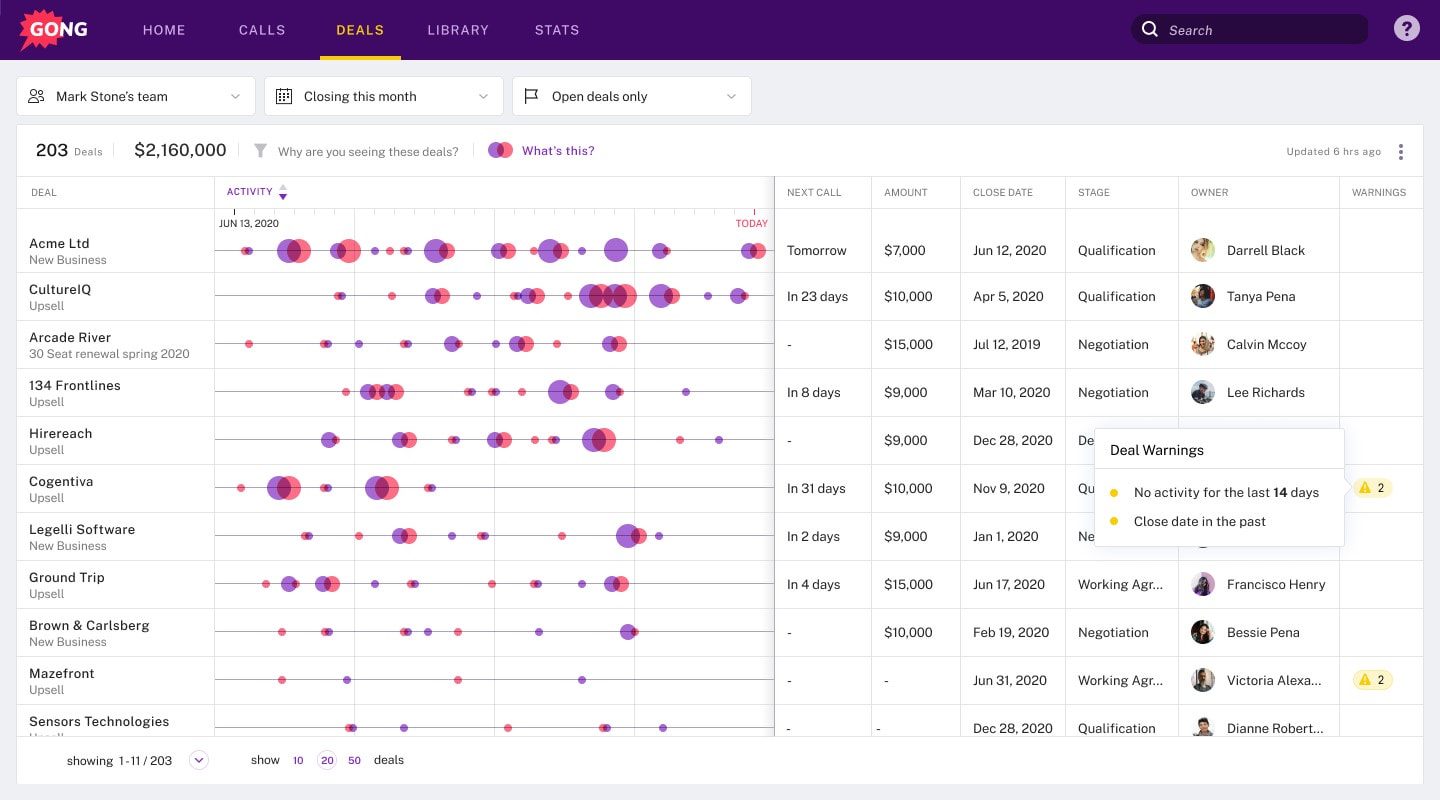The width and height of the screenshot is (1440, 800).
Task: Click the team icon beside Mark Stone's team
Action: coord(36,95)
